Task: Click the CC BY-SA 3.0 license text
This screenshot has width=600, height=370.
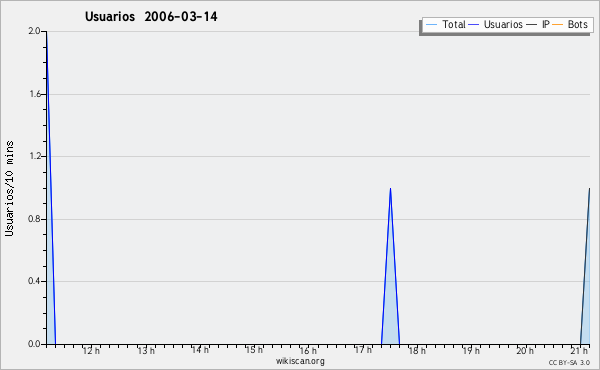Action: click(569, 362)
